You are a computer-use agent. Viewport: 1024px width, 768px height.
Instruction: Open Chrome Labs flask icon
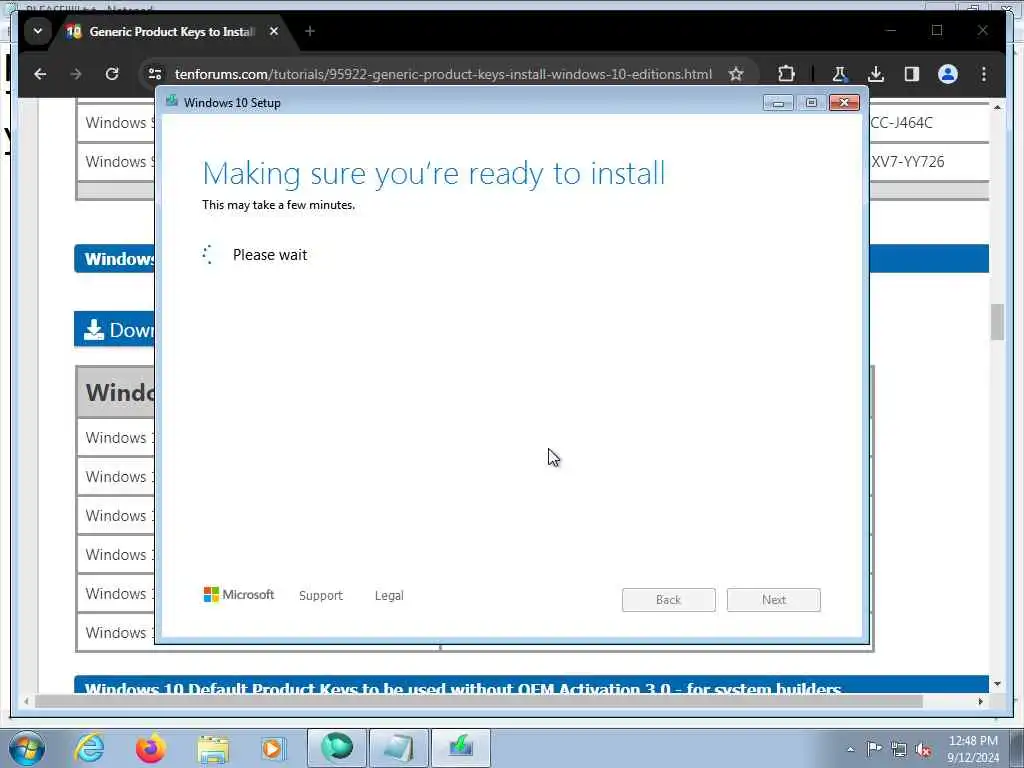pos(839,74)
